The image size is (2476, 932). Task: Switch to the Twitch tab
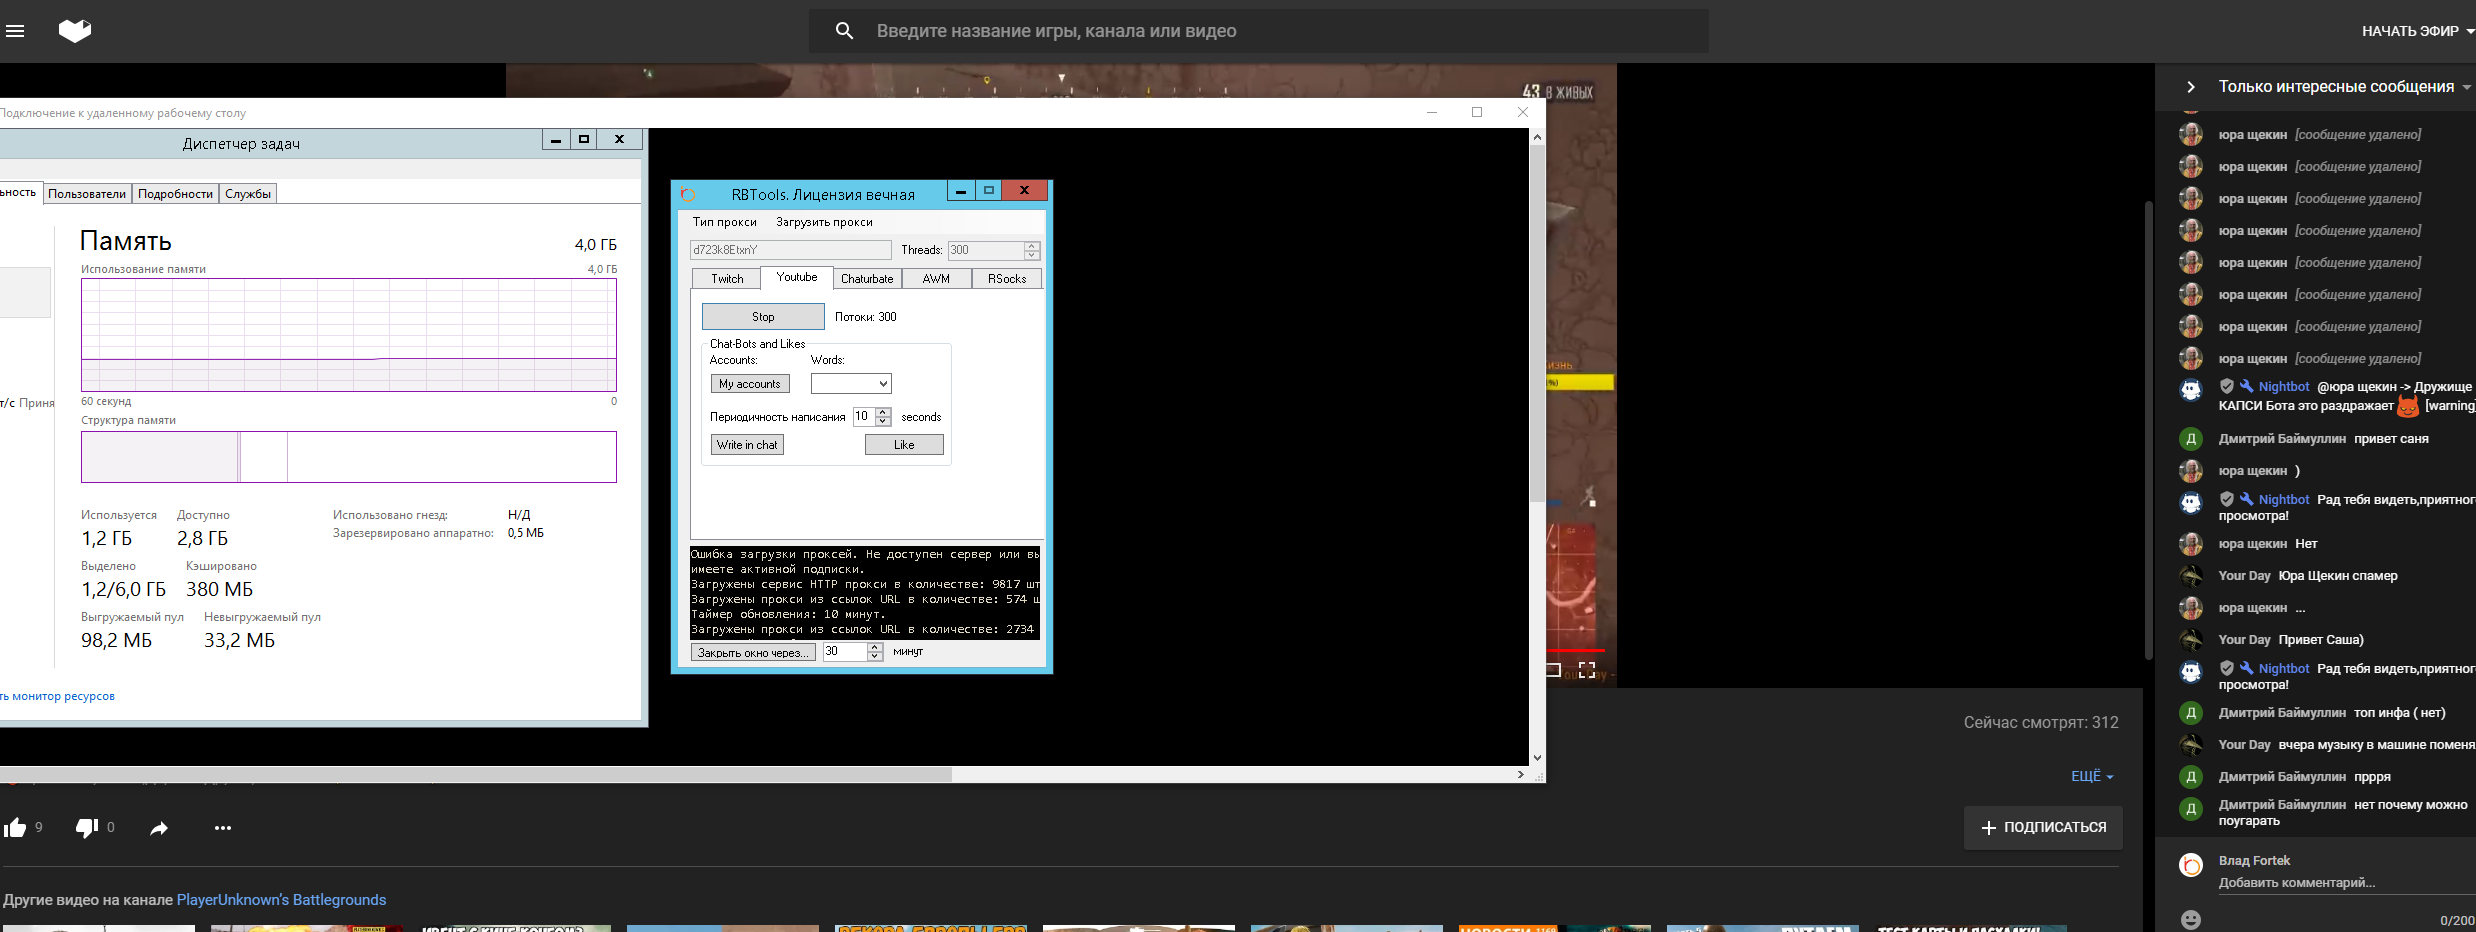point(727,279)
